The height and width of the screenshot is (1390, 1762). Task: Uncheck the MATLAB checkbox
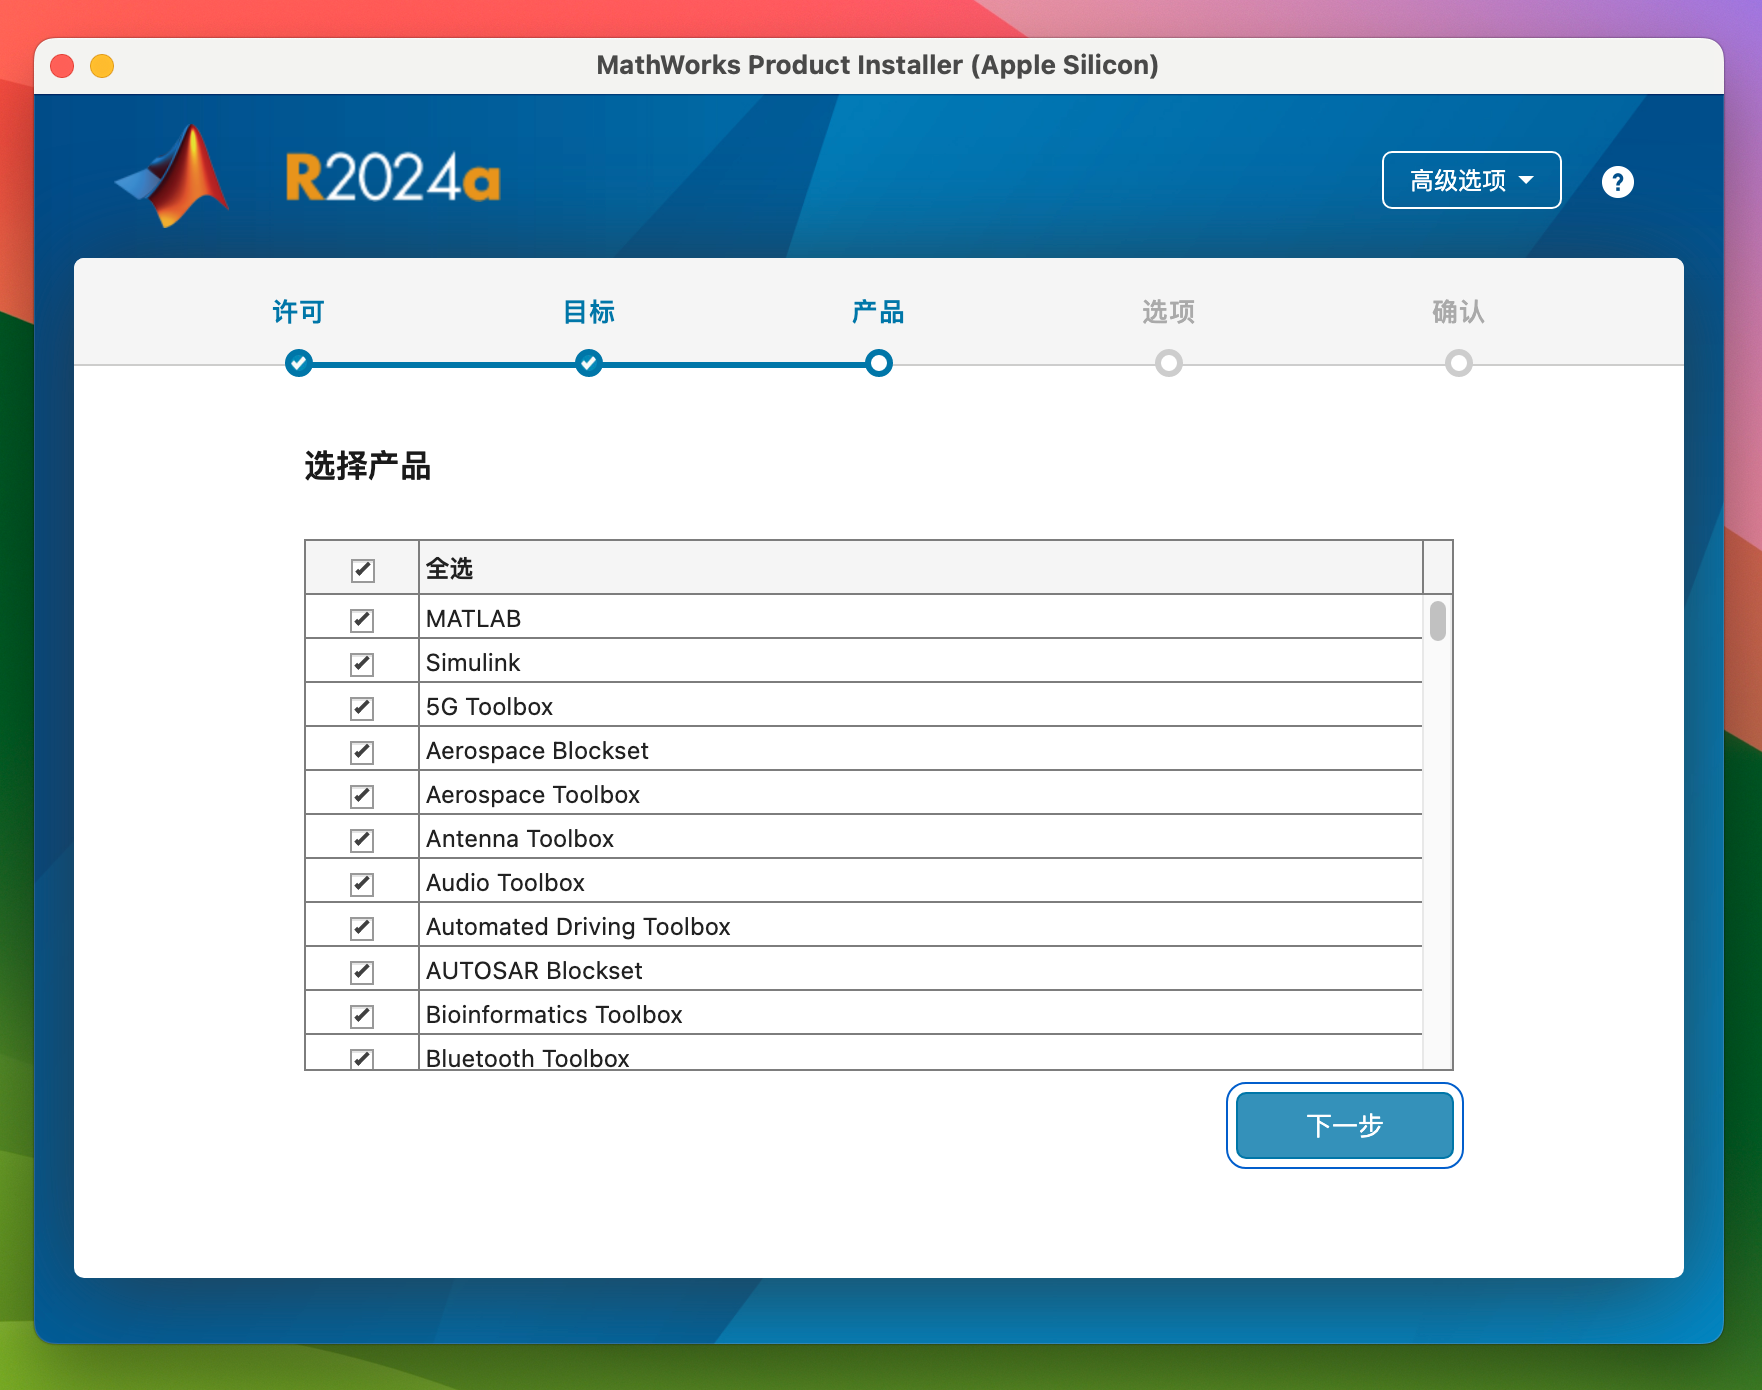pos(362,620)
